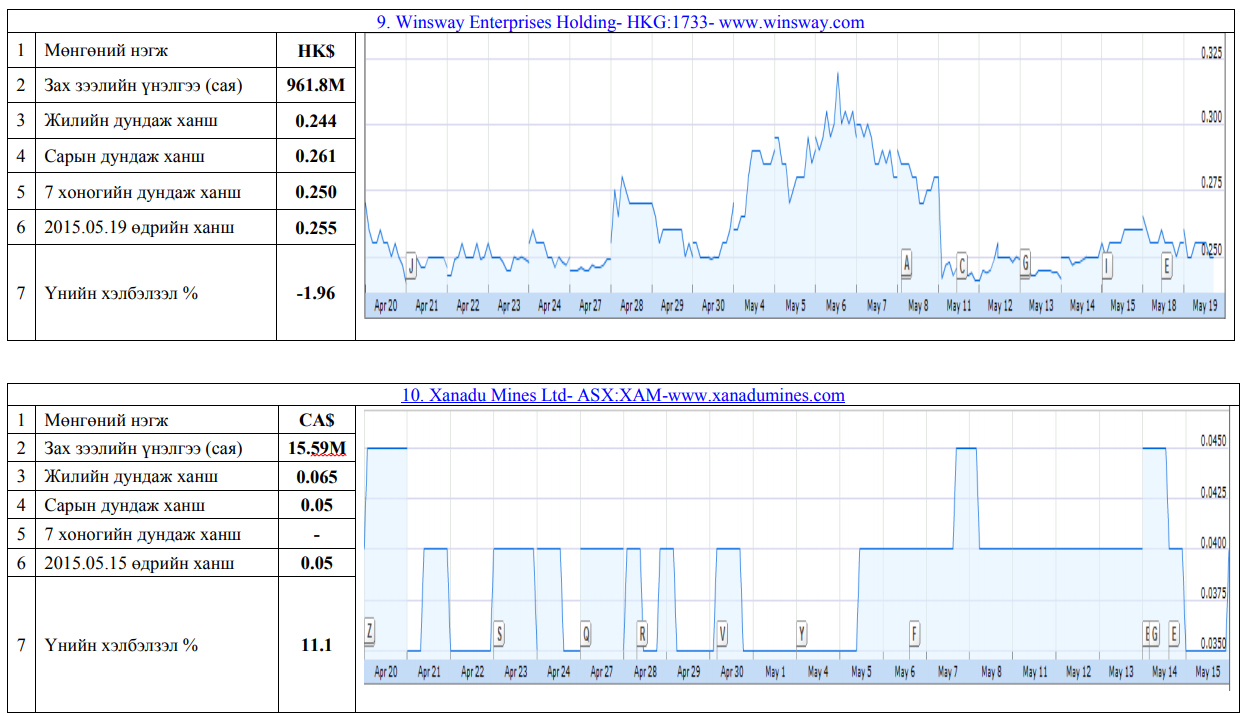Select news marker S on Xanadu chart
1246x716 pixels.
(499, 633)
